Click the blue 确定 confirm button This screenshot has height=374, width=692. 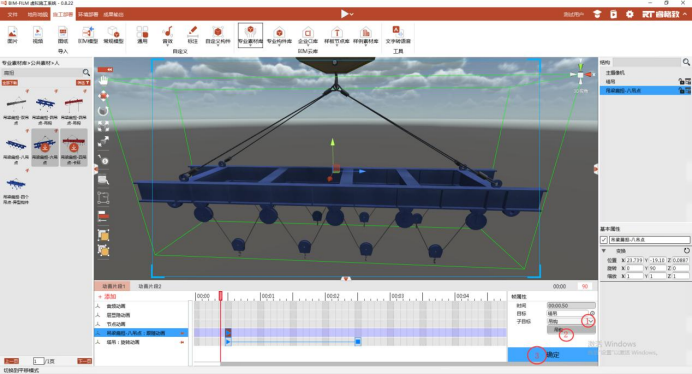coord(553,355)
